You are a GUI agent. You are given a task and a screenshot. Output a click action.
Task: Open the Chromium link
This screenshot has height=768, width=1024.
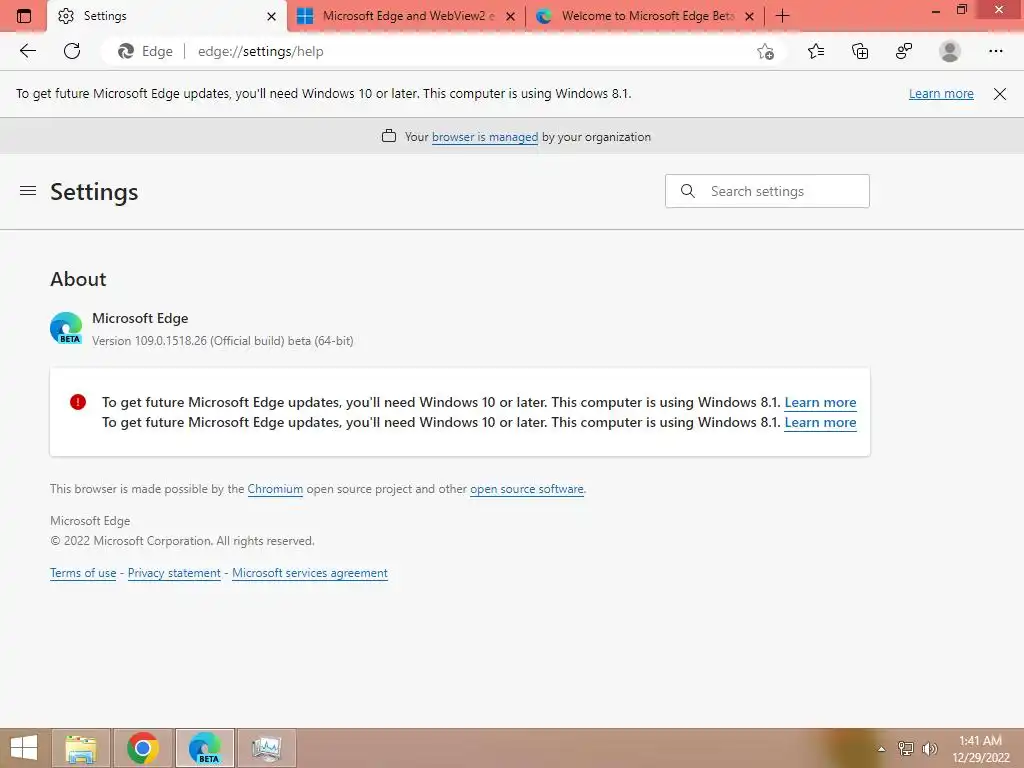click(x=275, y=489)
